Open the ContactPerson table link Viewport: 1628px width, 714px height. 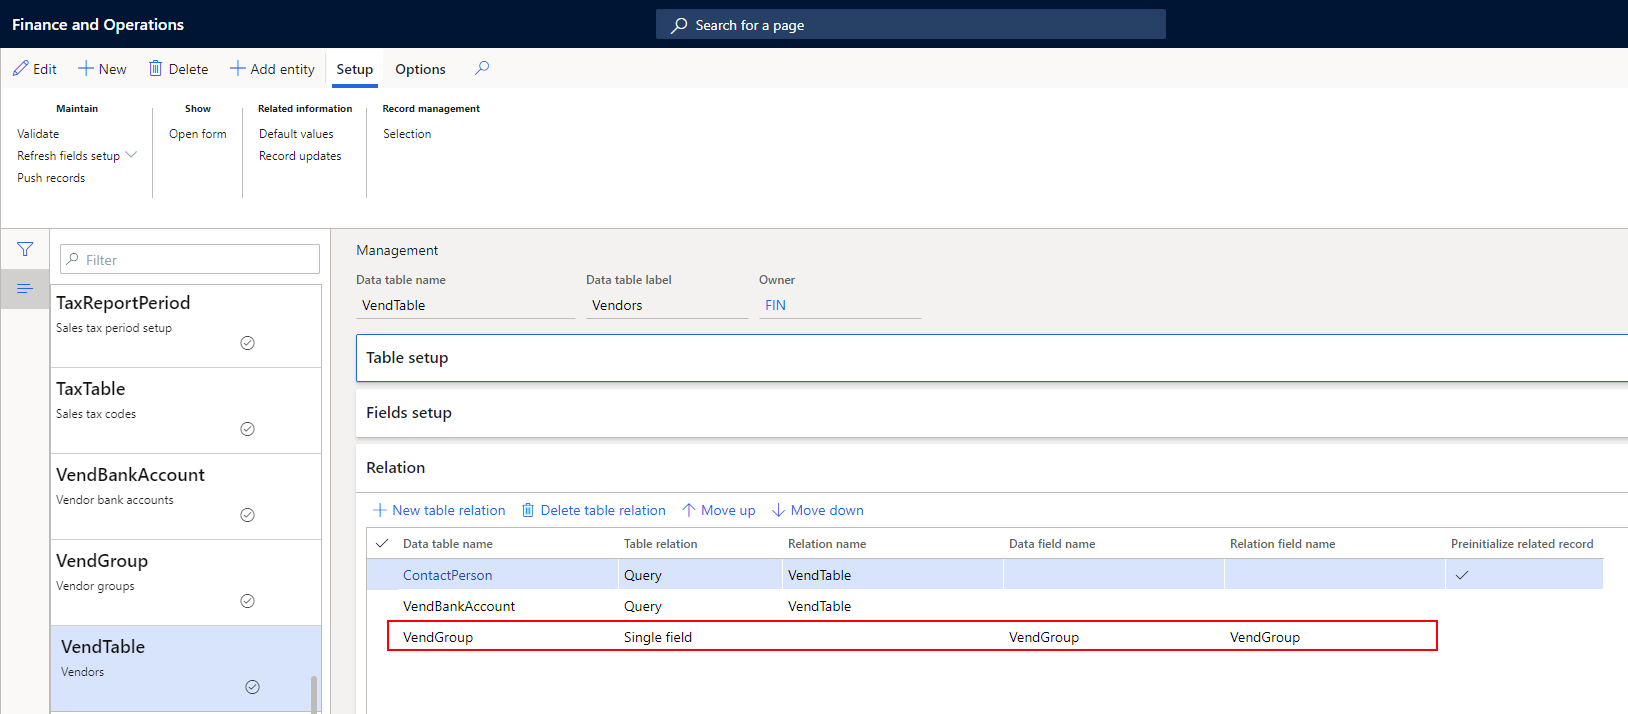point(447,575)
